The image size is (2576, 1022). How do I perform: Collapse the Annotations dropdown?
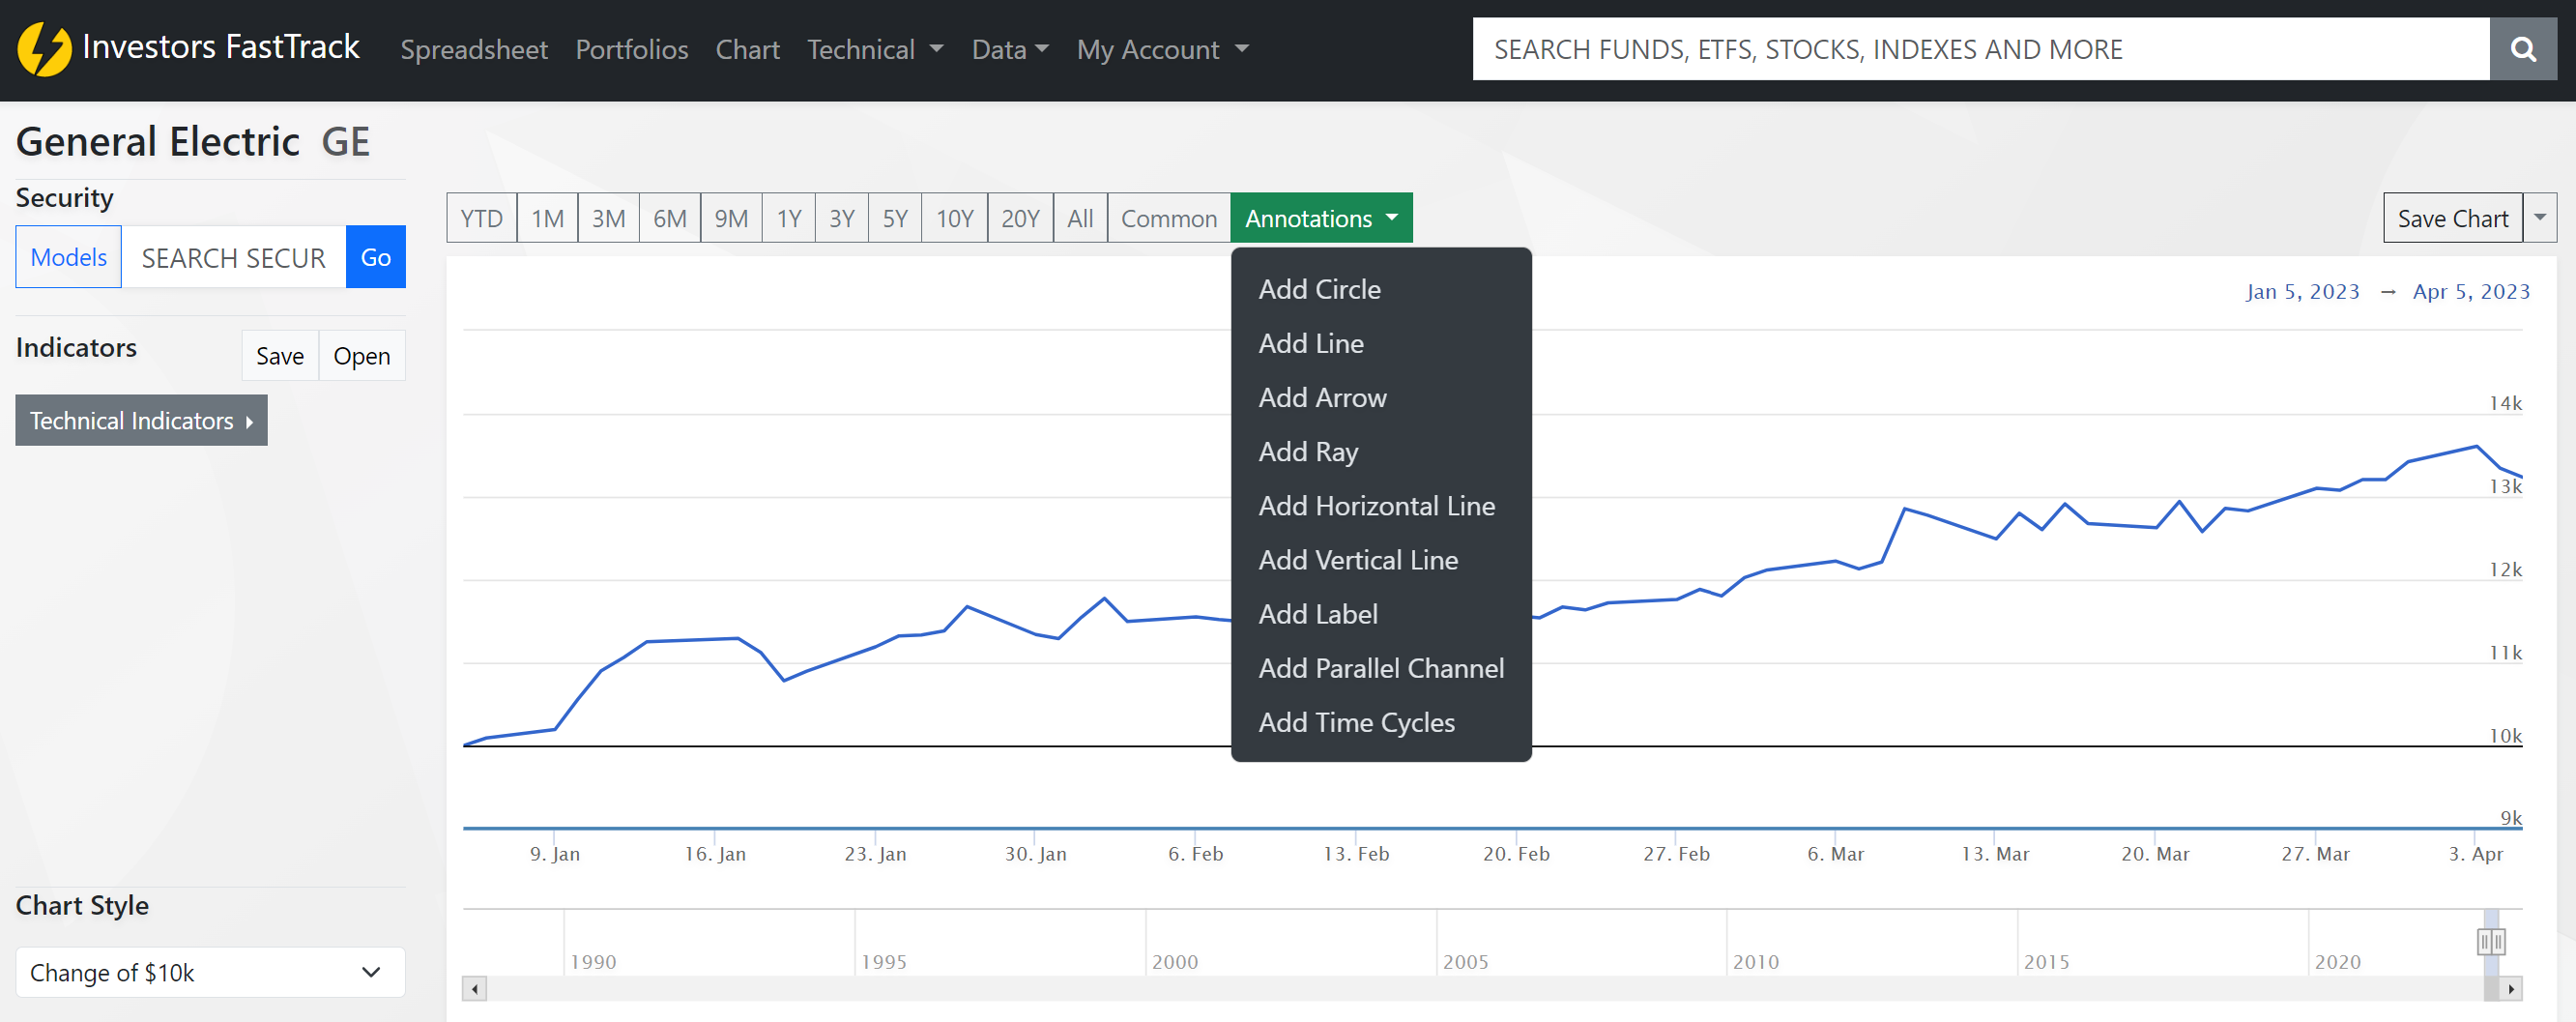pos(1321,218)
